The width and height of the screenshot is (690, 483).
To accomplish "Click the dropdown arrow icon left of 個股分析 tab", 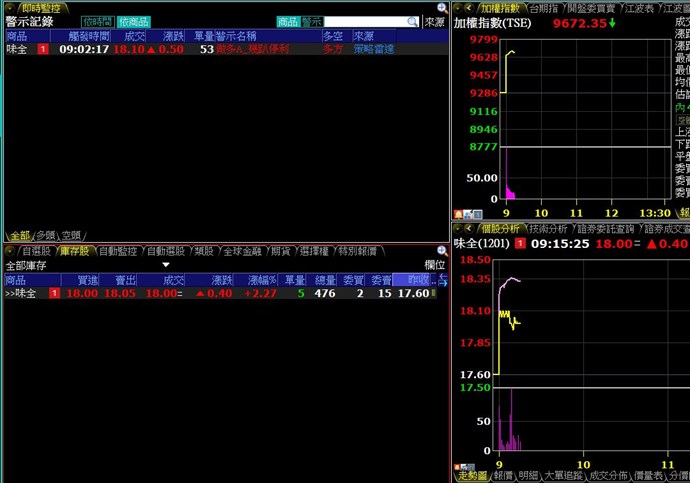I will pos(457,229).
